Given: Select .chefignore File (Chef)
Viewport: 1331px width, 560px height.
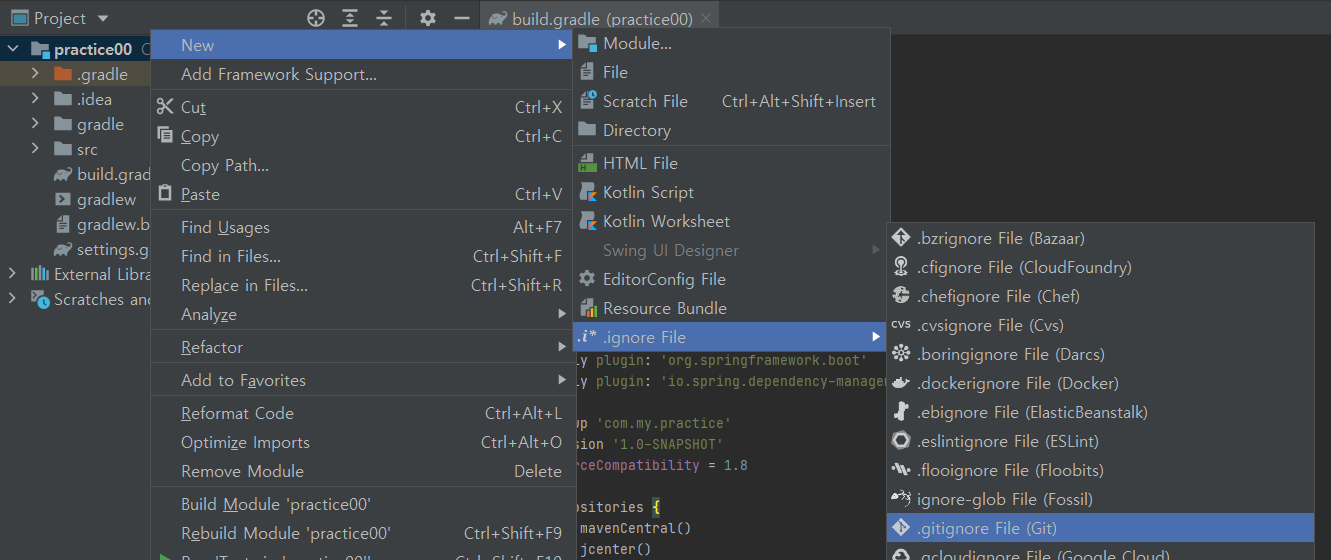Looking at the screenshot, I should tap(1100, 296).
